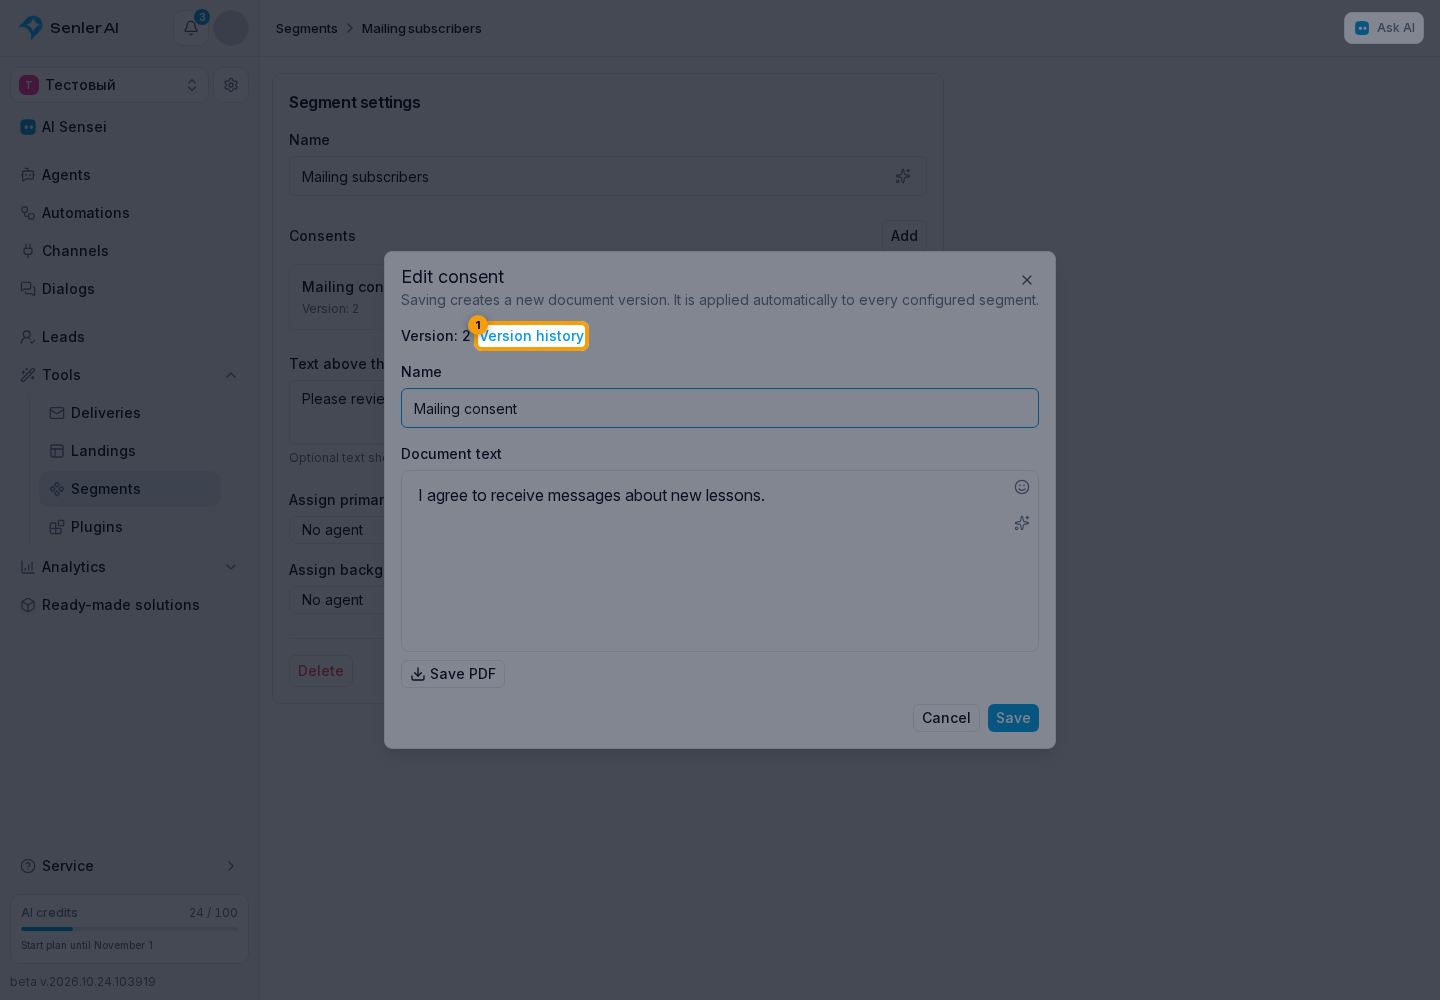Screen dimensions: 1440x1000
Task: Save the consent changes
Action: (1013, 718)
